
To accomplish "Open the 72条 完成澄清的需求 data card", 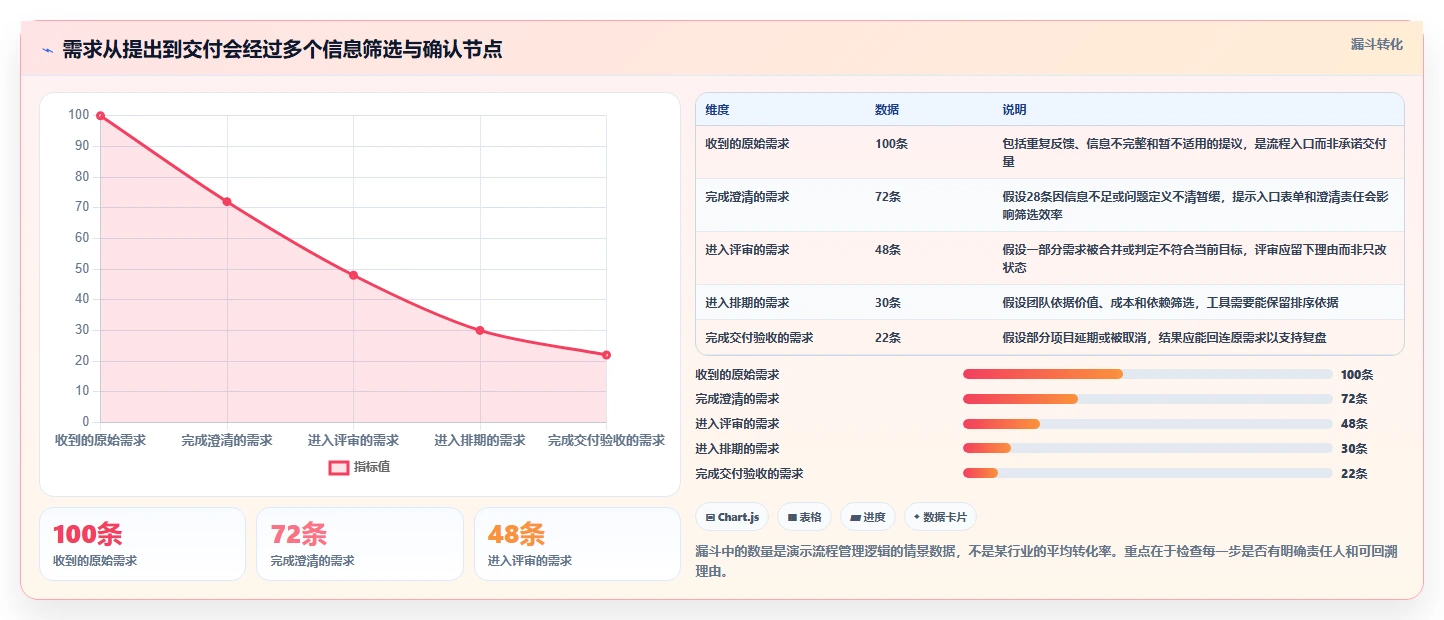I will click(x=360, y=544).
